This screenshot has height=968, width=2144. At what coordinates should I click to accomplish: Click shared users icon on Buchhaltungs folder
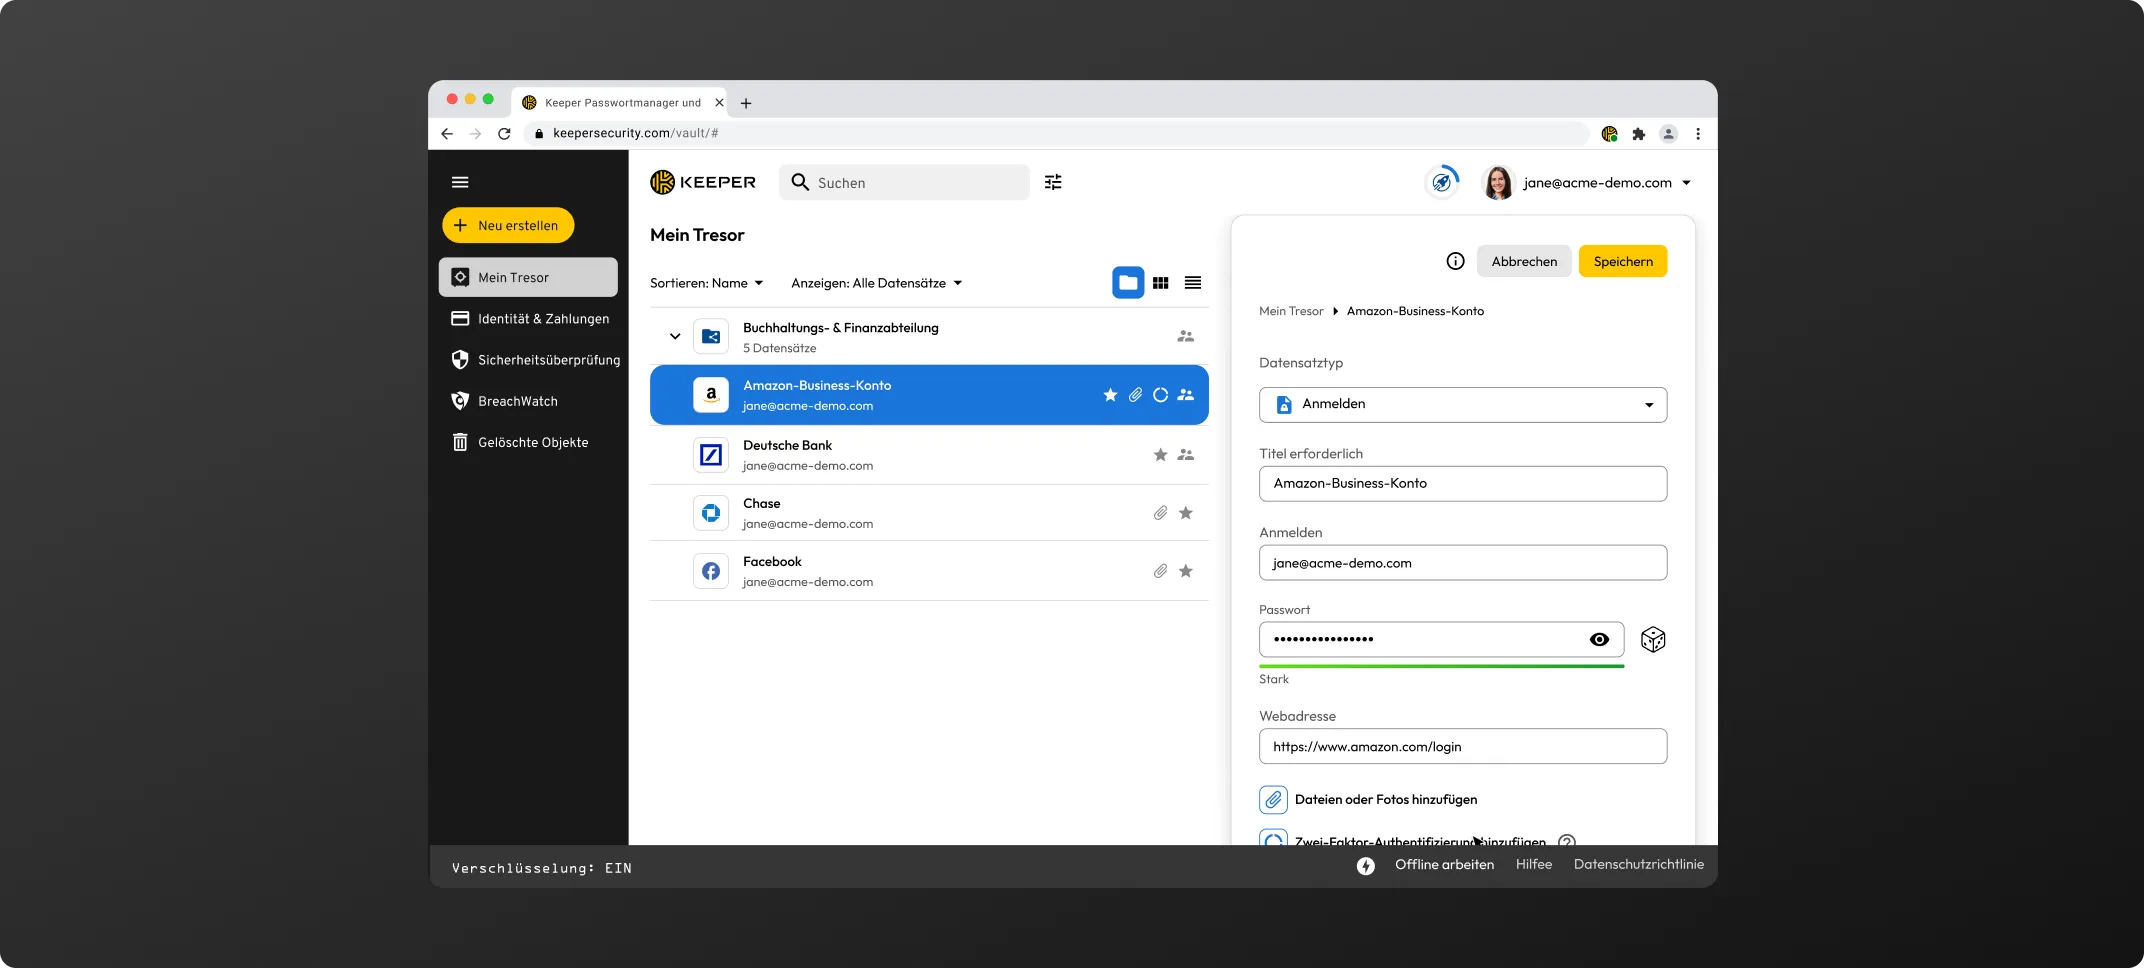[x=1186, y=337]
